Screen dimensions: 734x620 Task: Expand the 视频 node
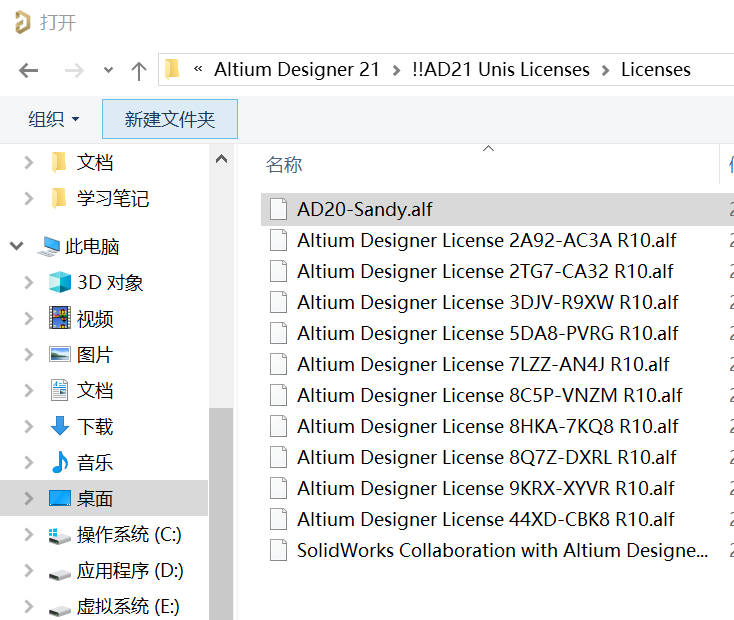pos(29,318)
